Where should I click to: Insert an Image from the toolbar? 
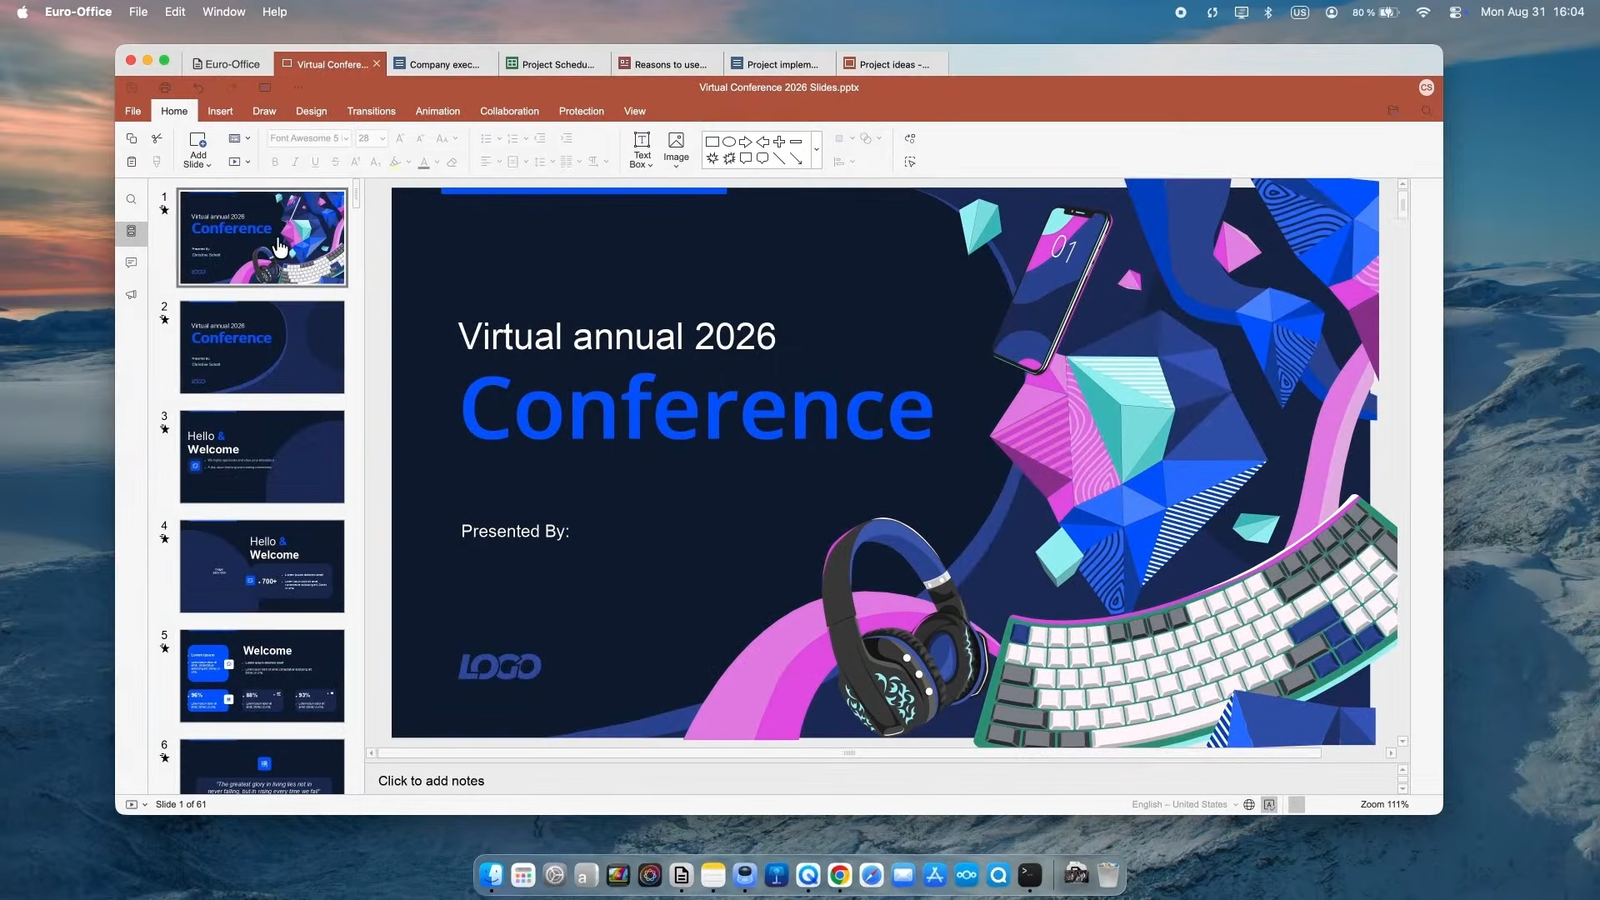coord(676,148)
